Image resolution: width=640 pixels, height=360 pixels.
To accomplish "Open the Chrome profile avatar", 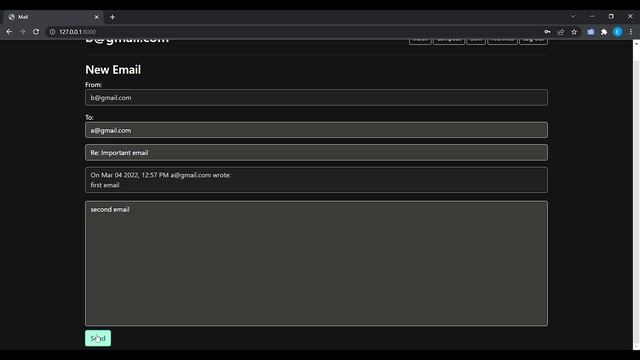I will (618, 31).
